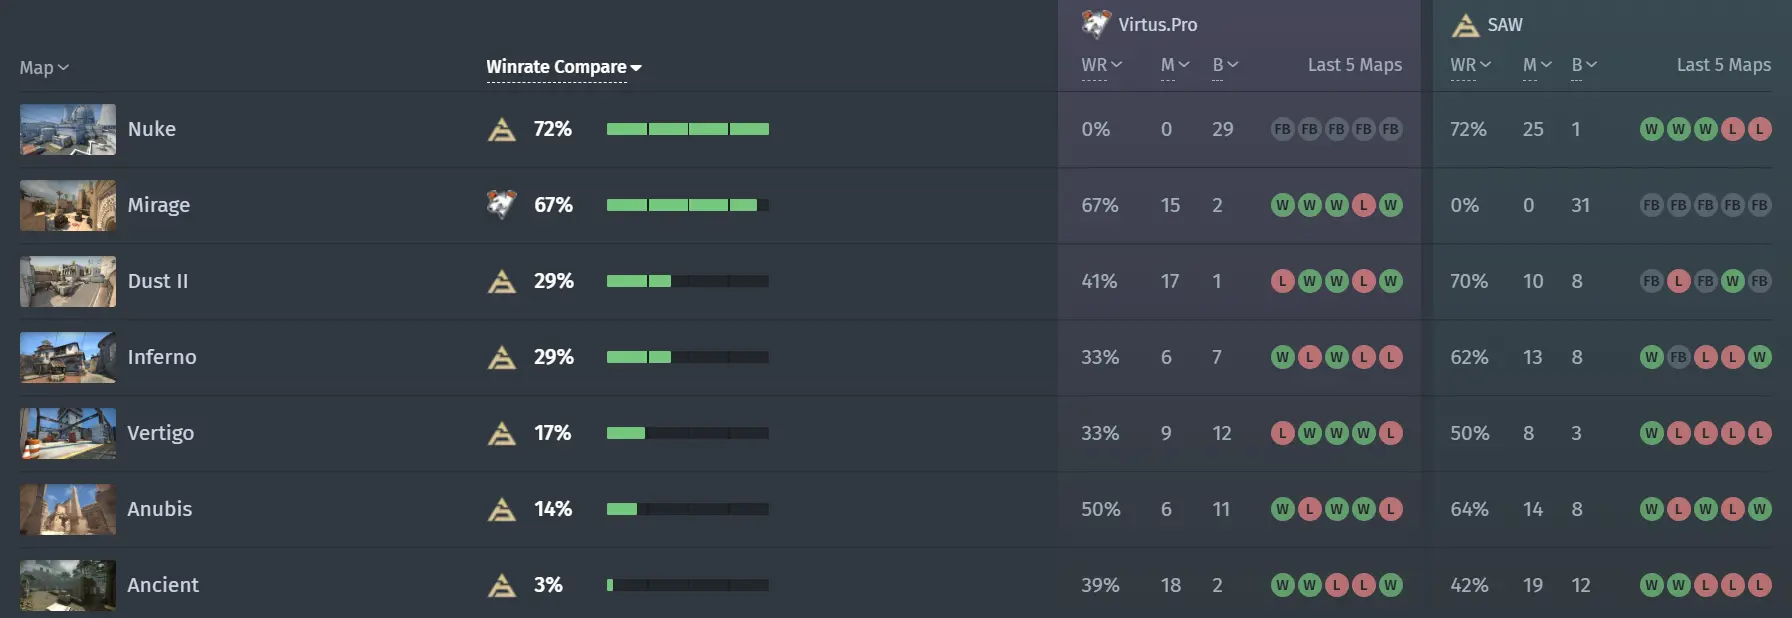Image resolution: width=1792 pixels, height=618 pixels.
Task: Click the first W badge in Virtus.Pro's Mirage last-5 row
Action: point(1282,205)
